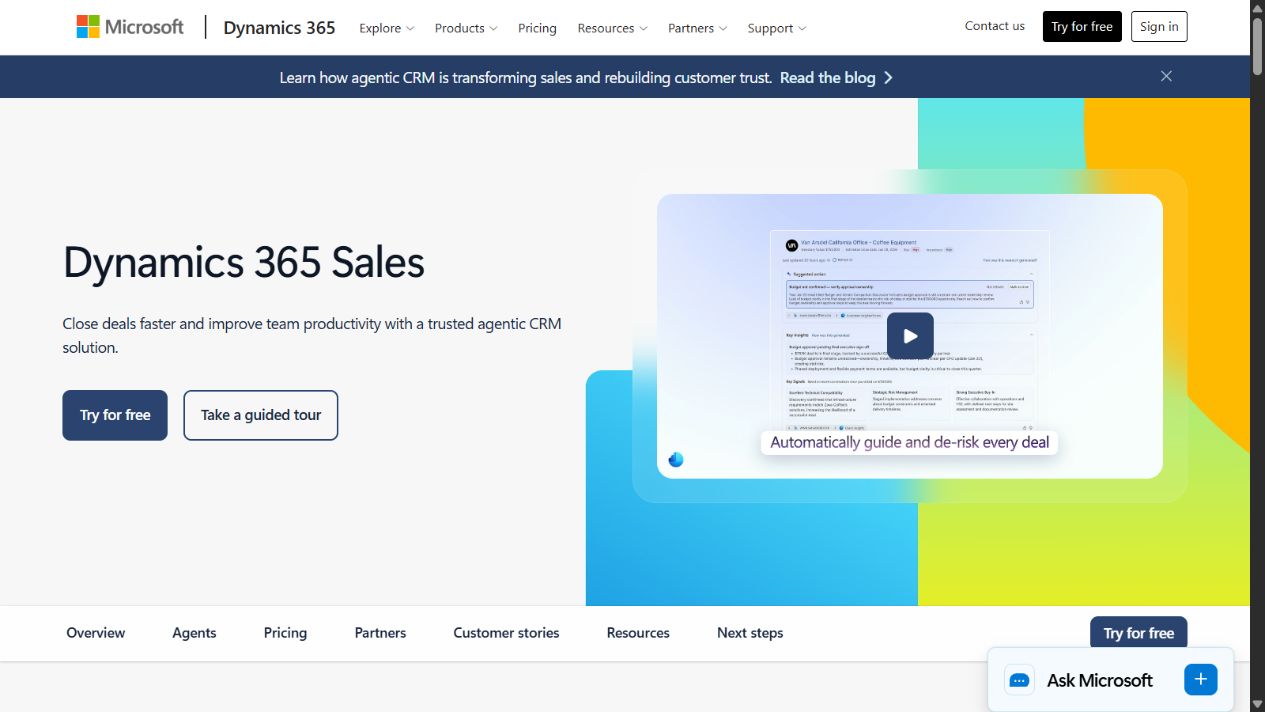Expand the Support menu

tap(777, 28)
